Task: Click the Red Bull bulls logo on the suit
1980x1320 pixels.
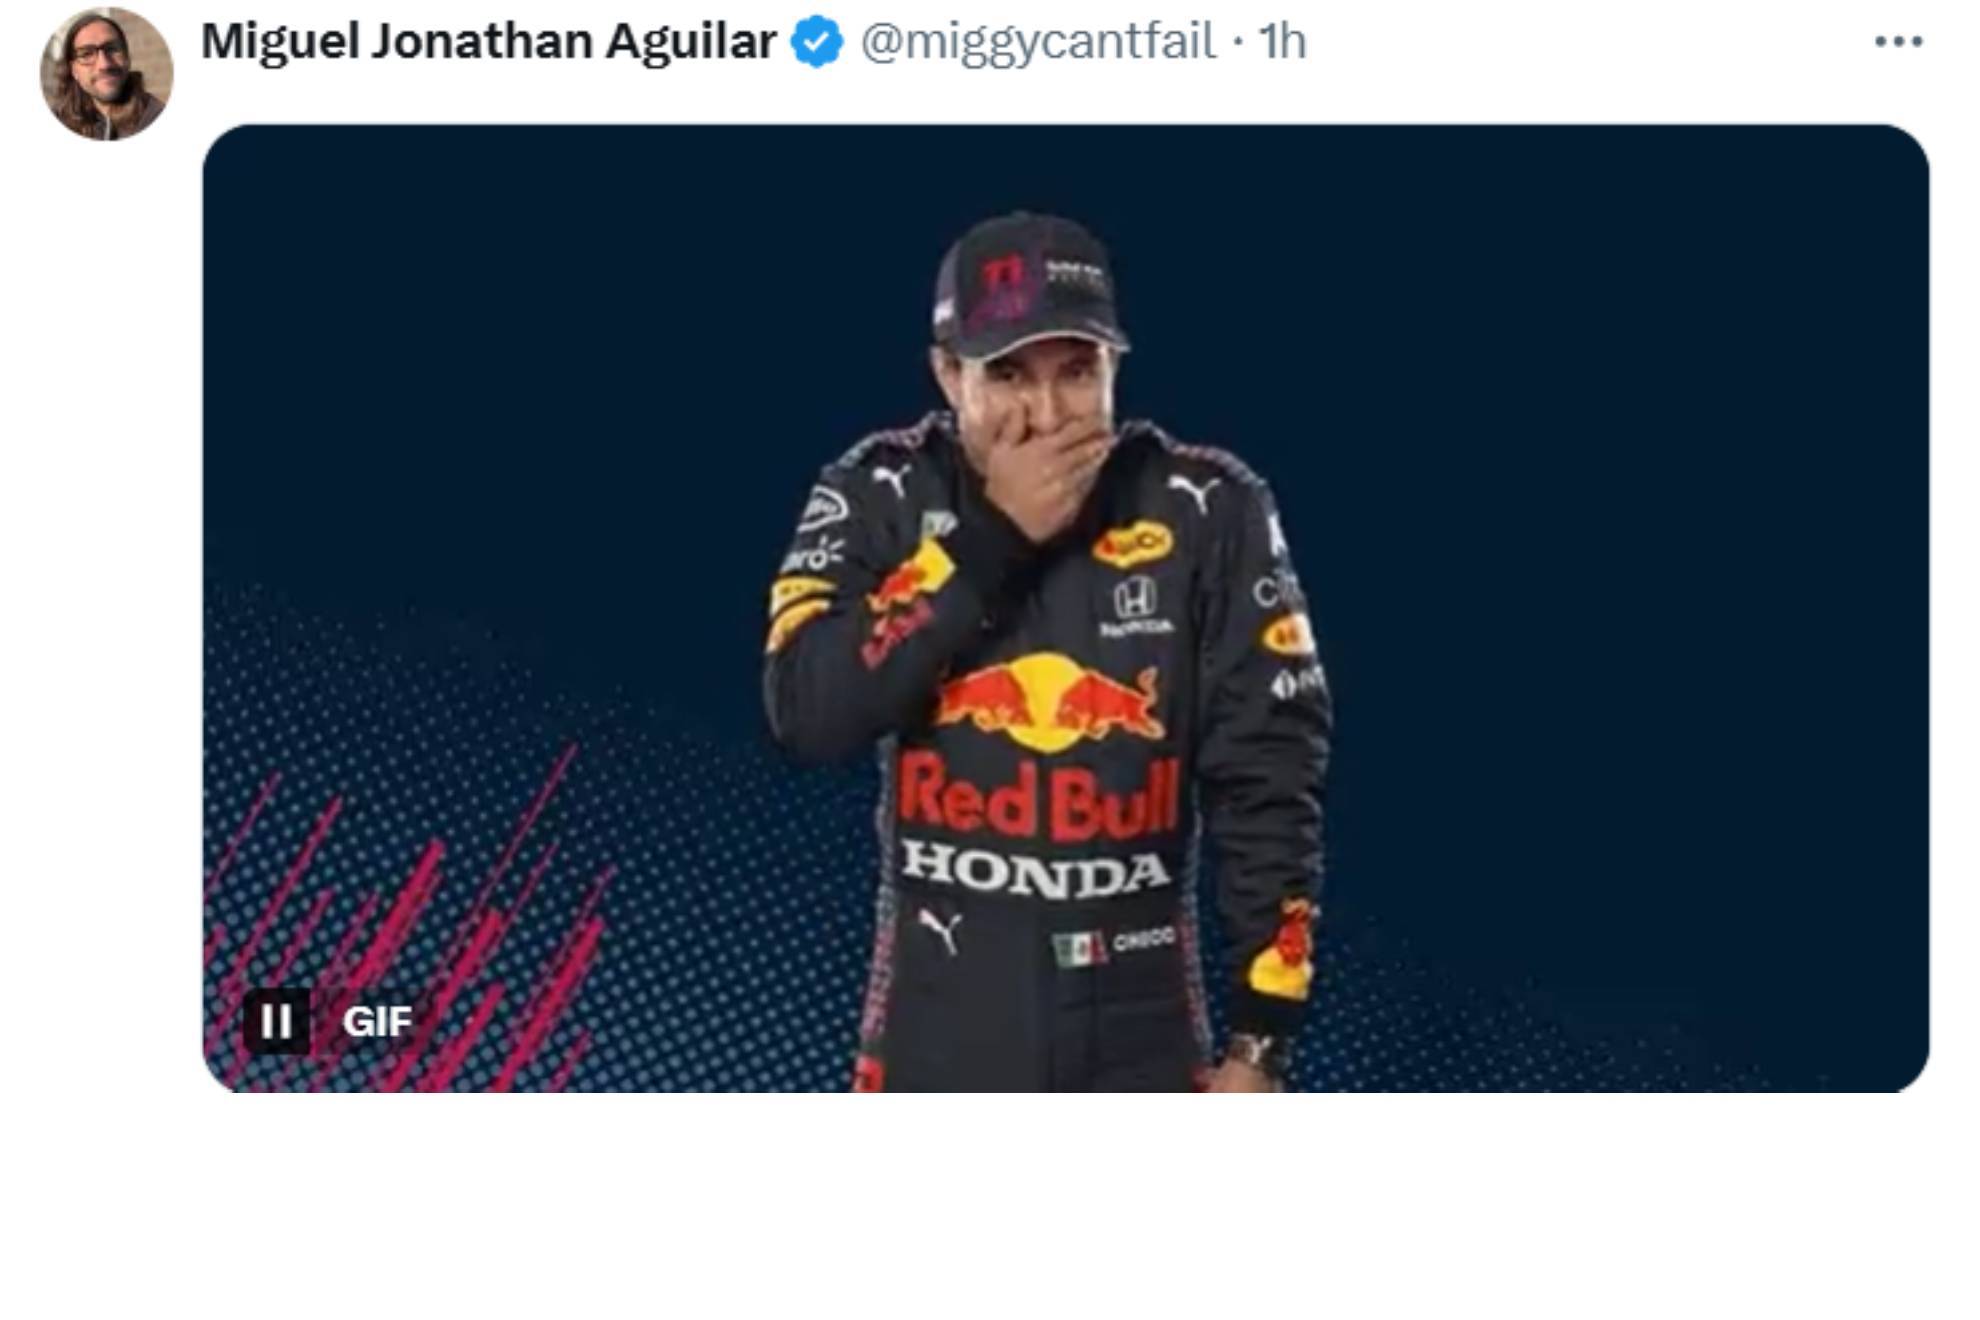Action: (1050, 702)
